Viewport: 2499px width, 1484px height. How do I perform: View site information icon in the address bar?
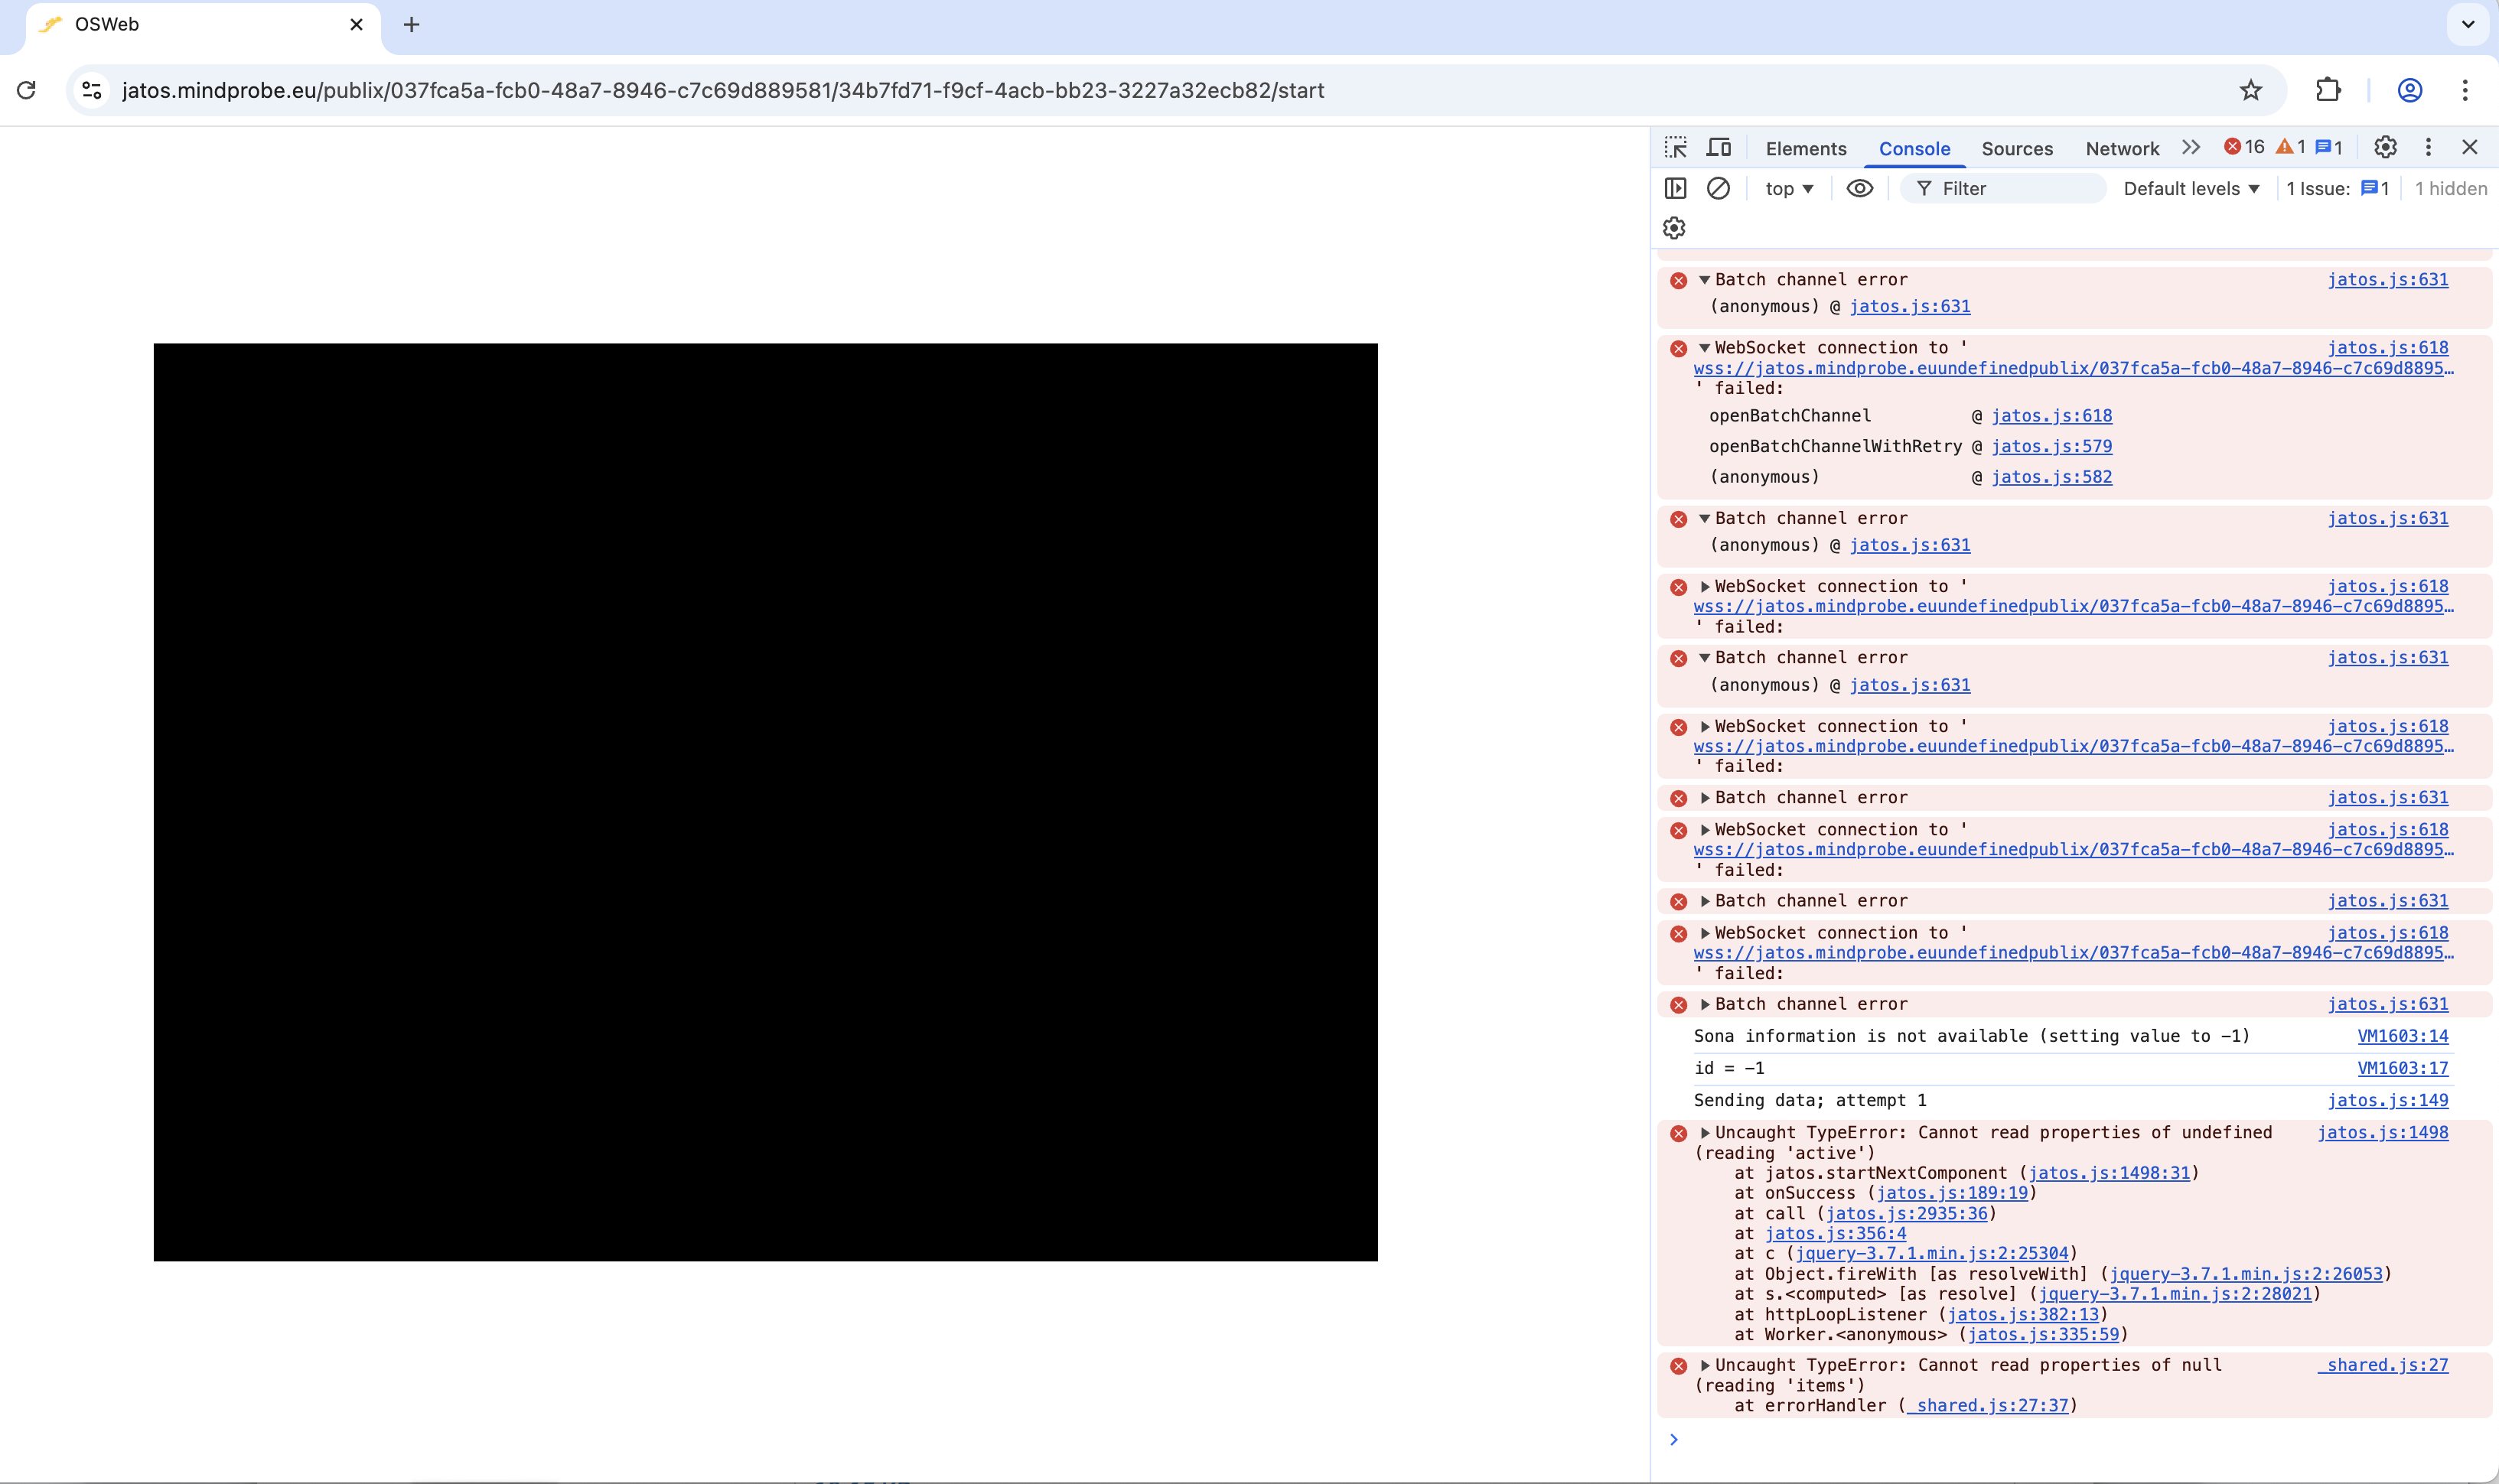pos(92,90)
